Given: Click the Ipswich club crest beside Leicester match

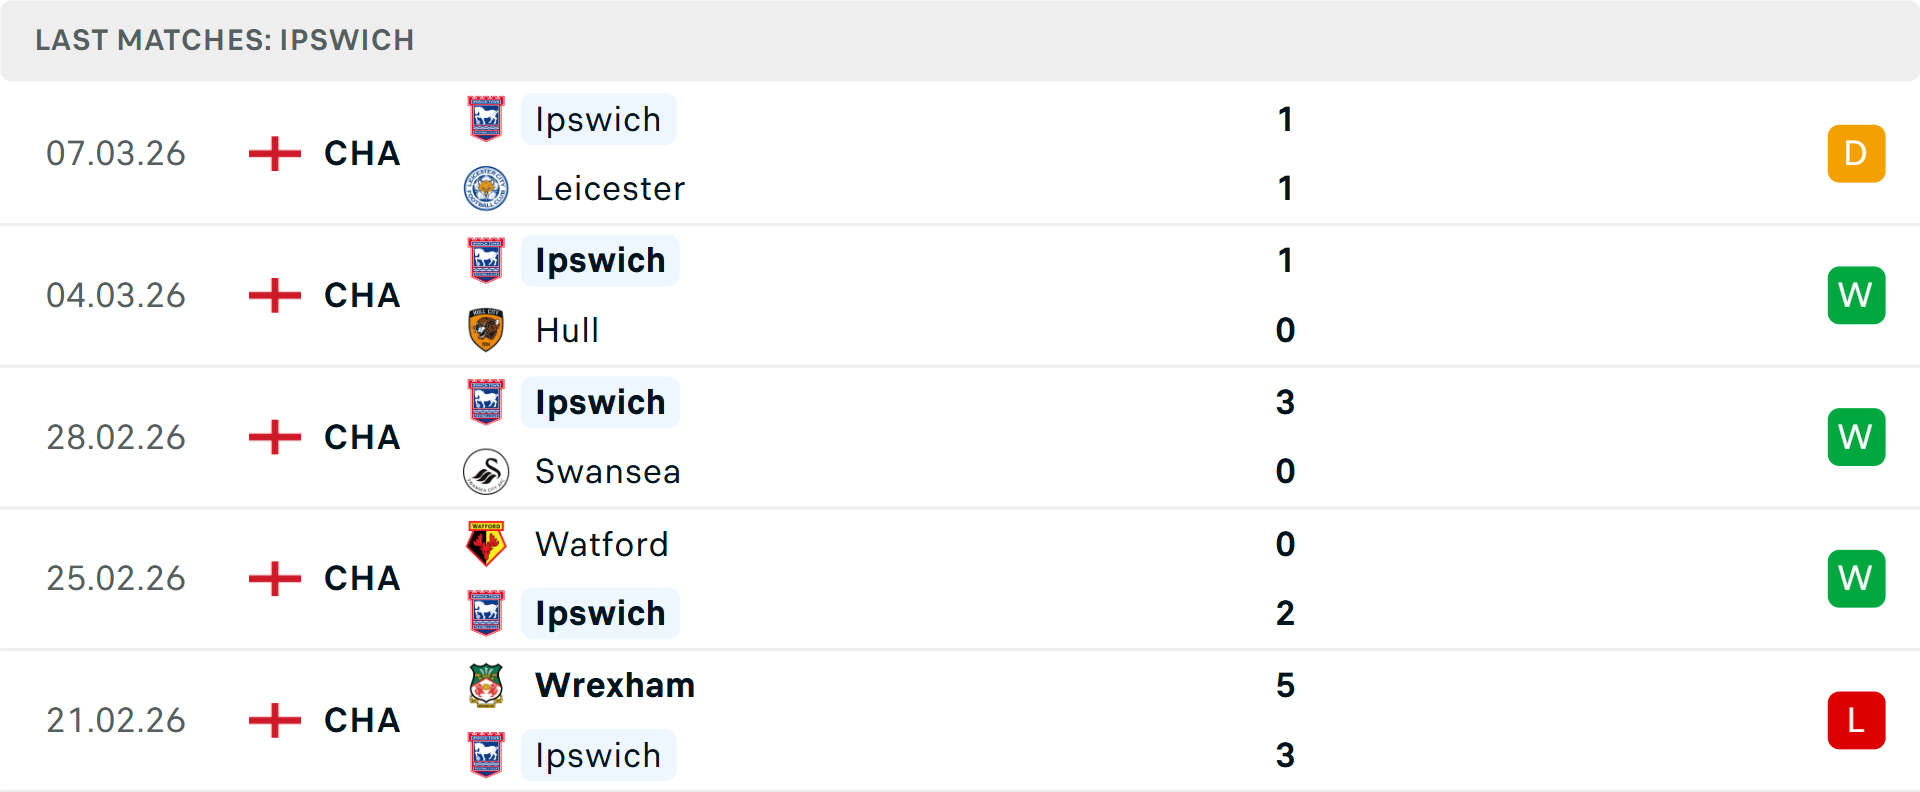Looking at the screenshot, I should pyautogui.click(x=486, y=118).
